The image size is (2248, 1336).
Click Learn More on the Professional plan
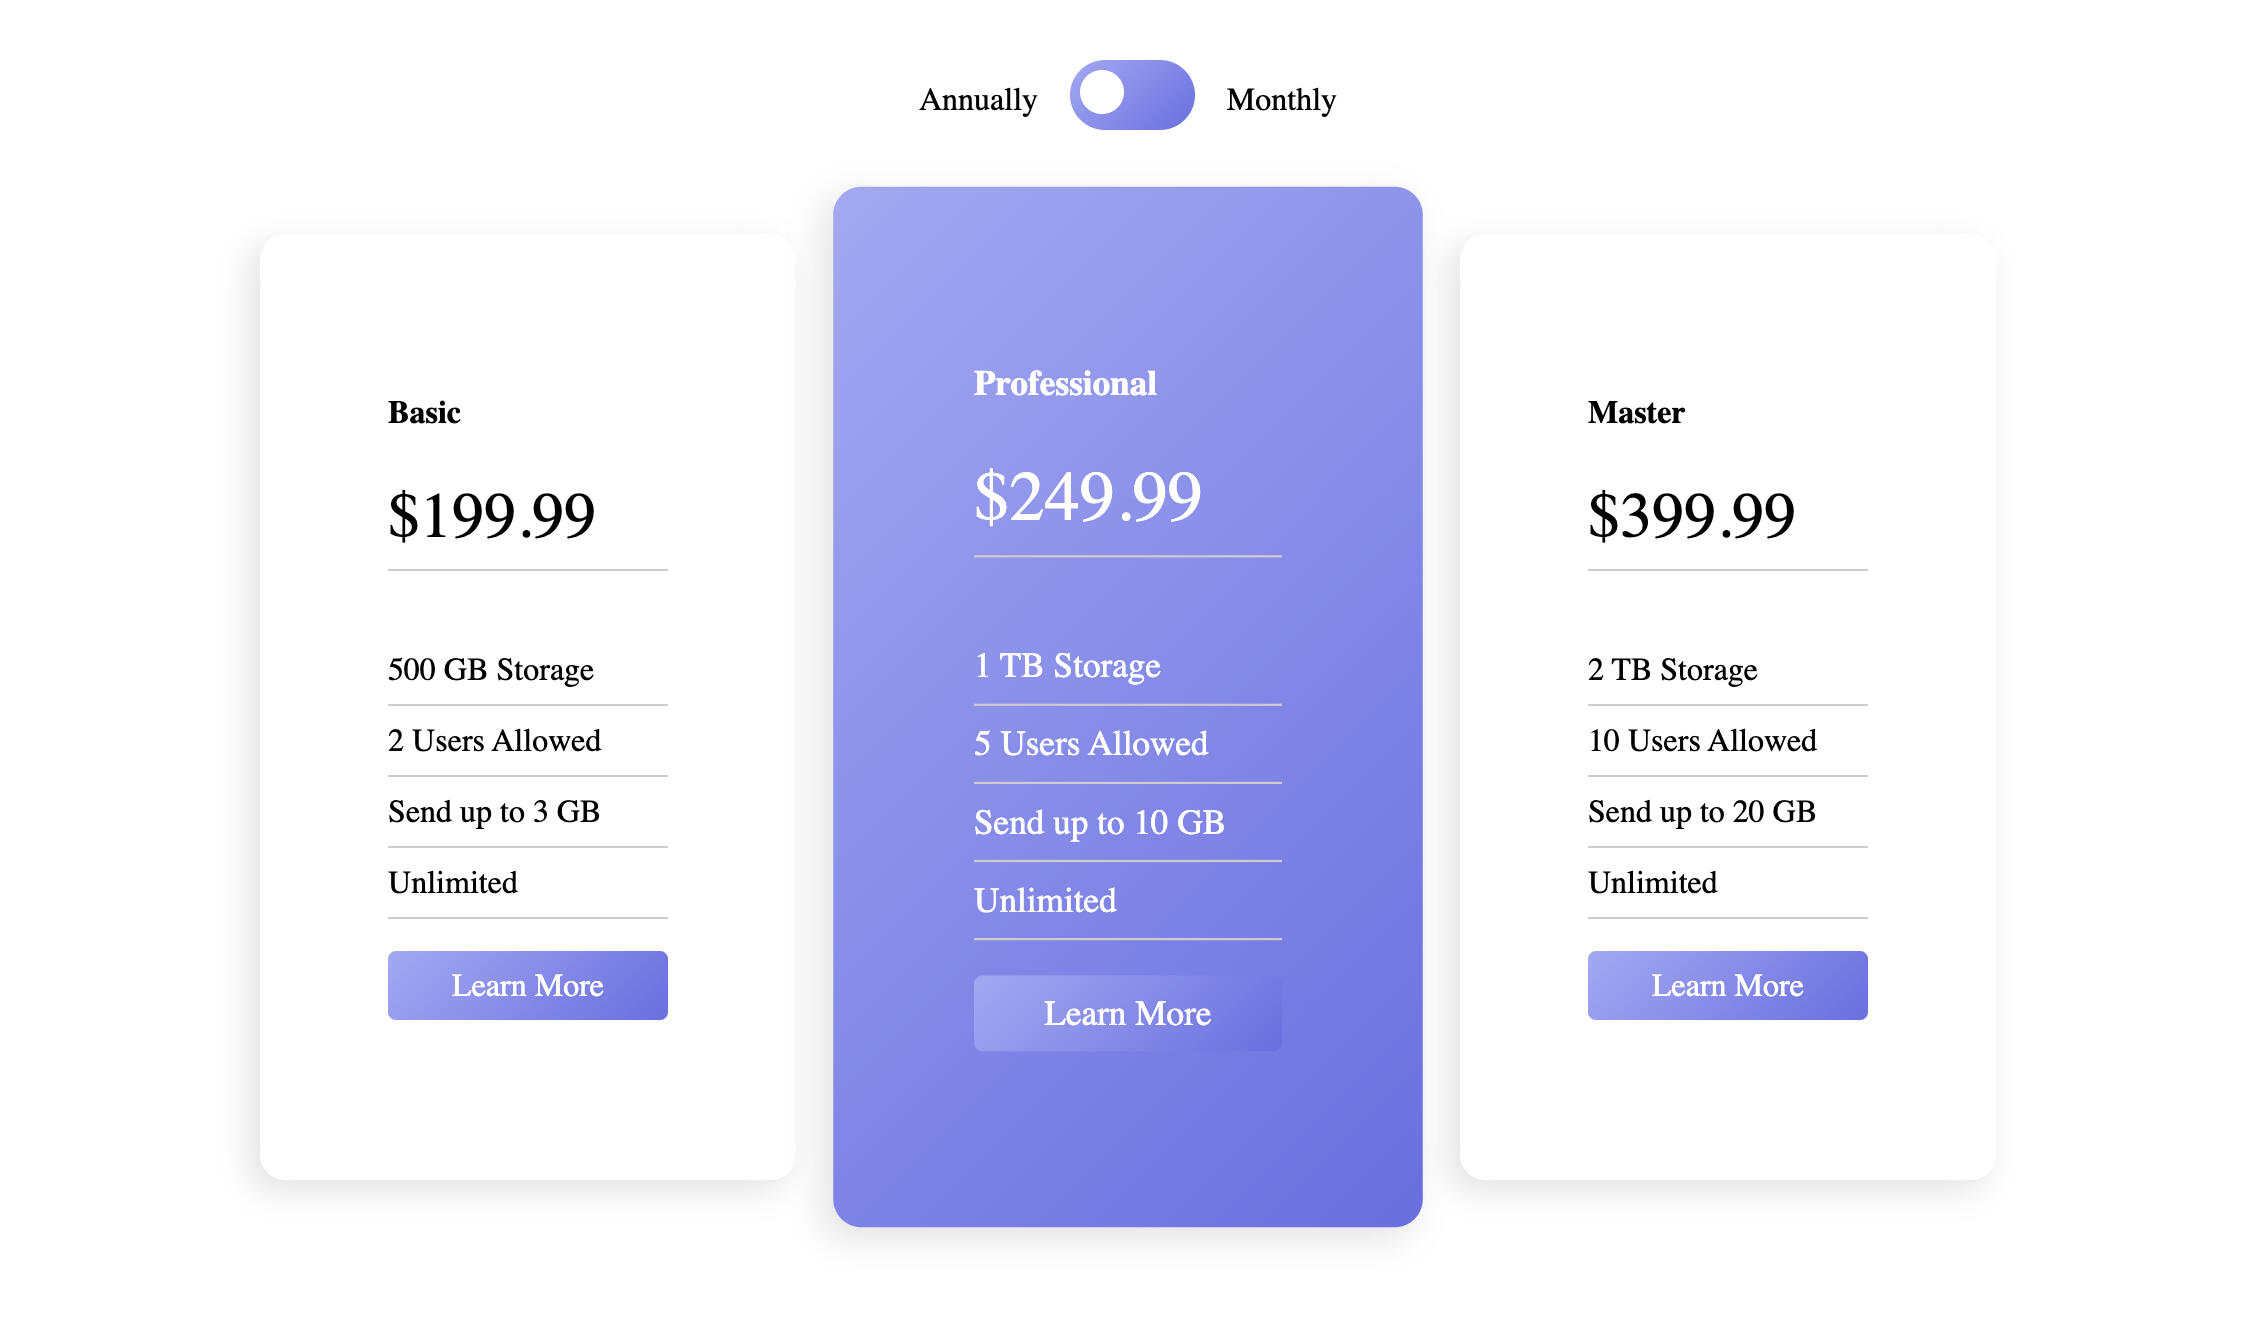1127,1013
